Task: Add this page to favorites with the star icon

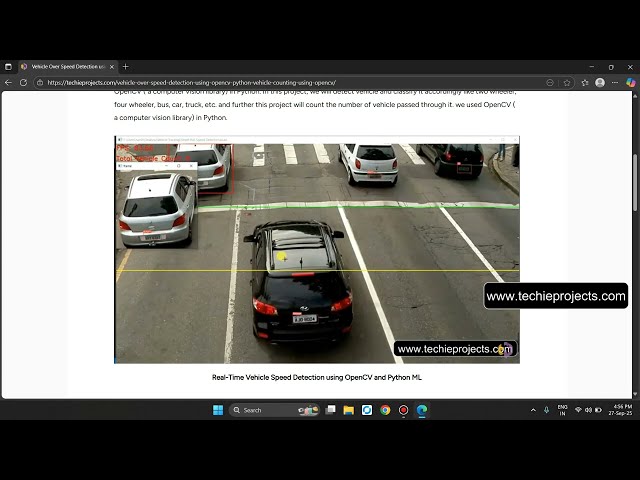Action: [x=567, y=82]
